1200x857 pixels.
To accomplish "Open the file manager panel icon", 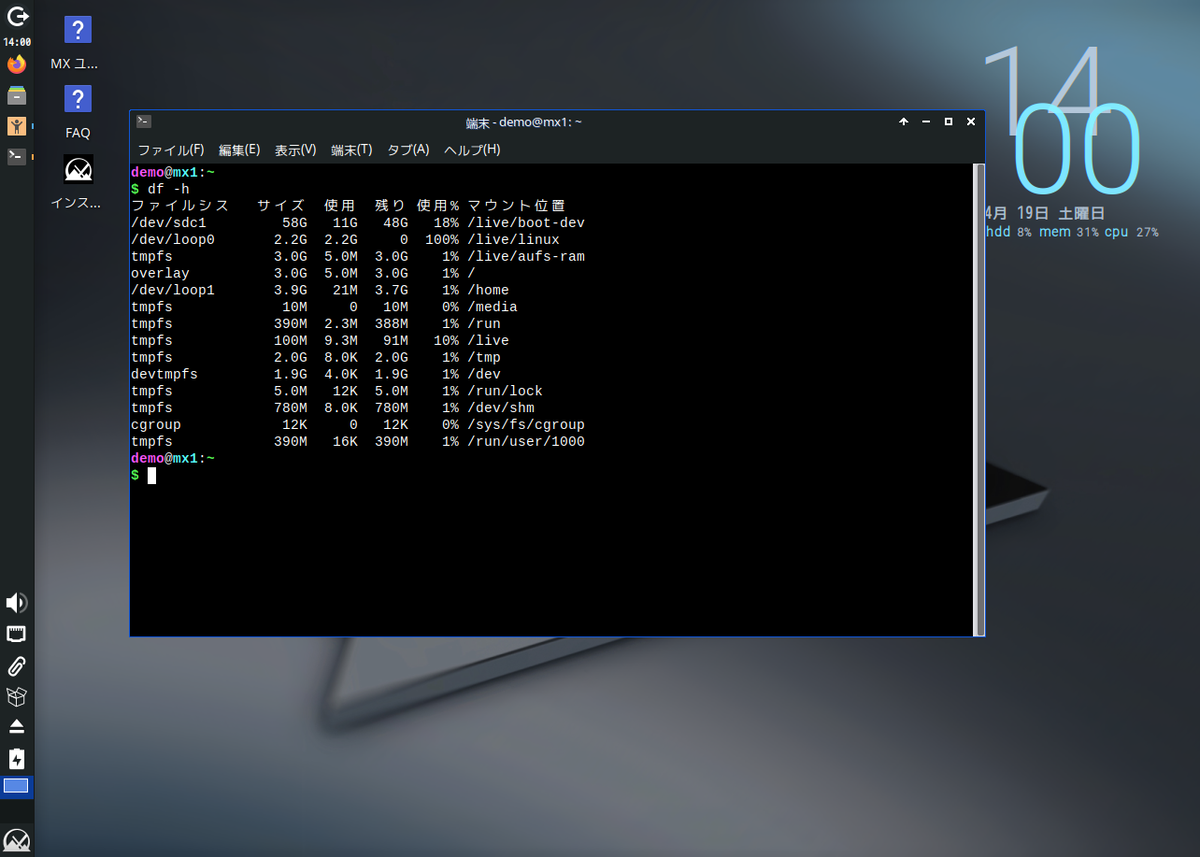I will click(x=17, y=97).
